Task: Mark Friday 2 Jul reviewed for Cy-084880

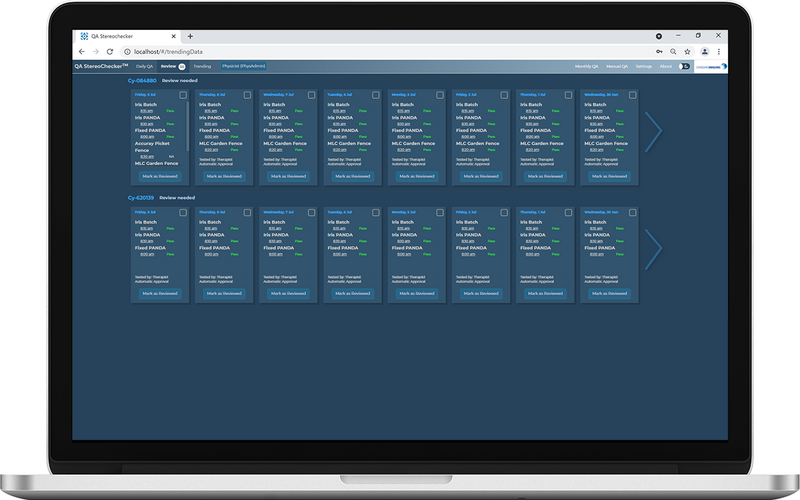Action: tap(482, 177)
